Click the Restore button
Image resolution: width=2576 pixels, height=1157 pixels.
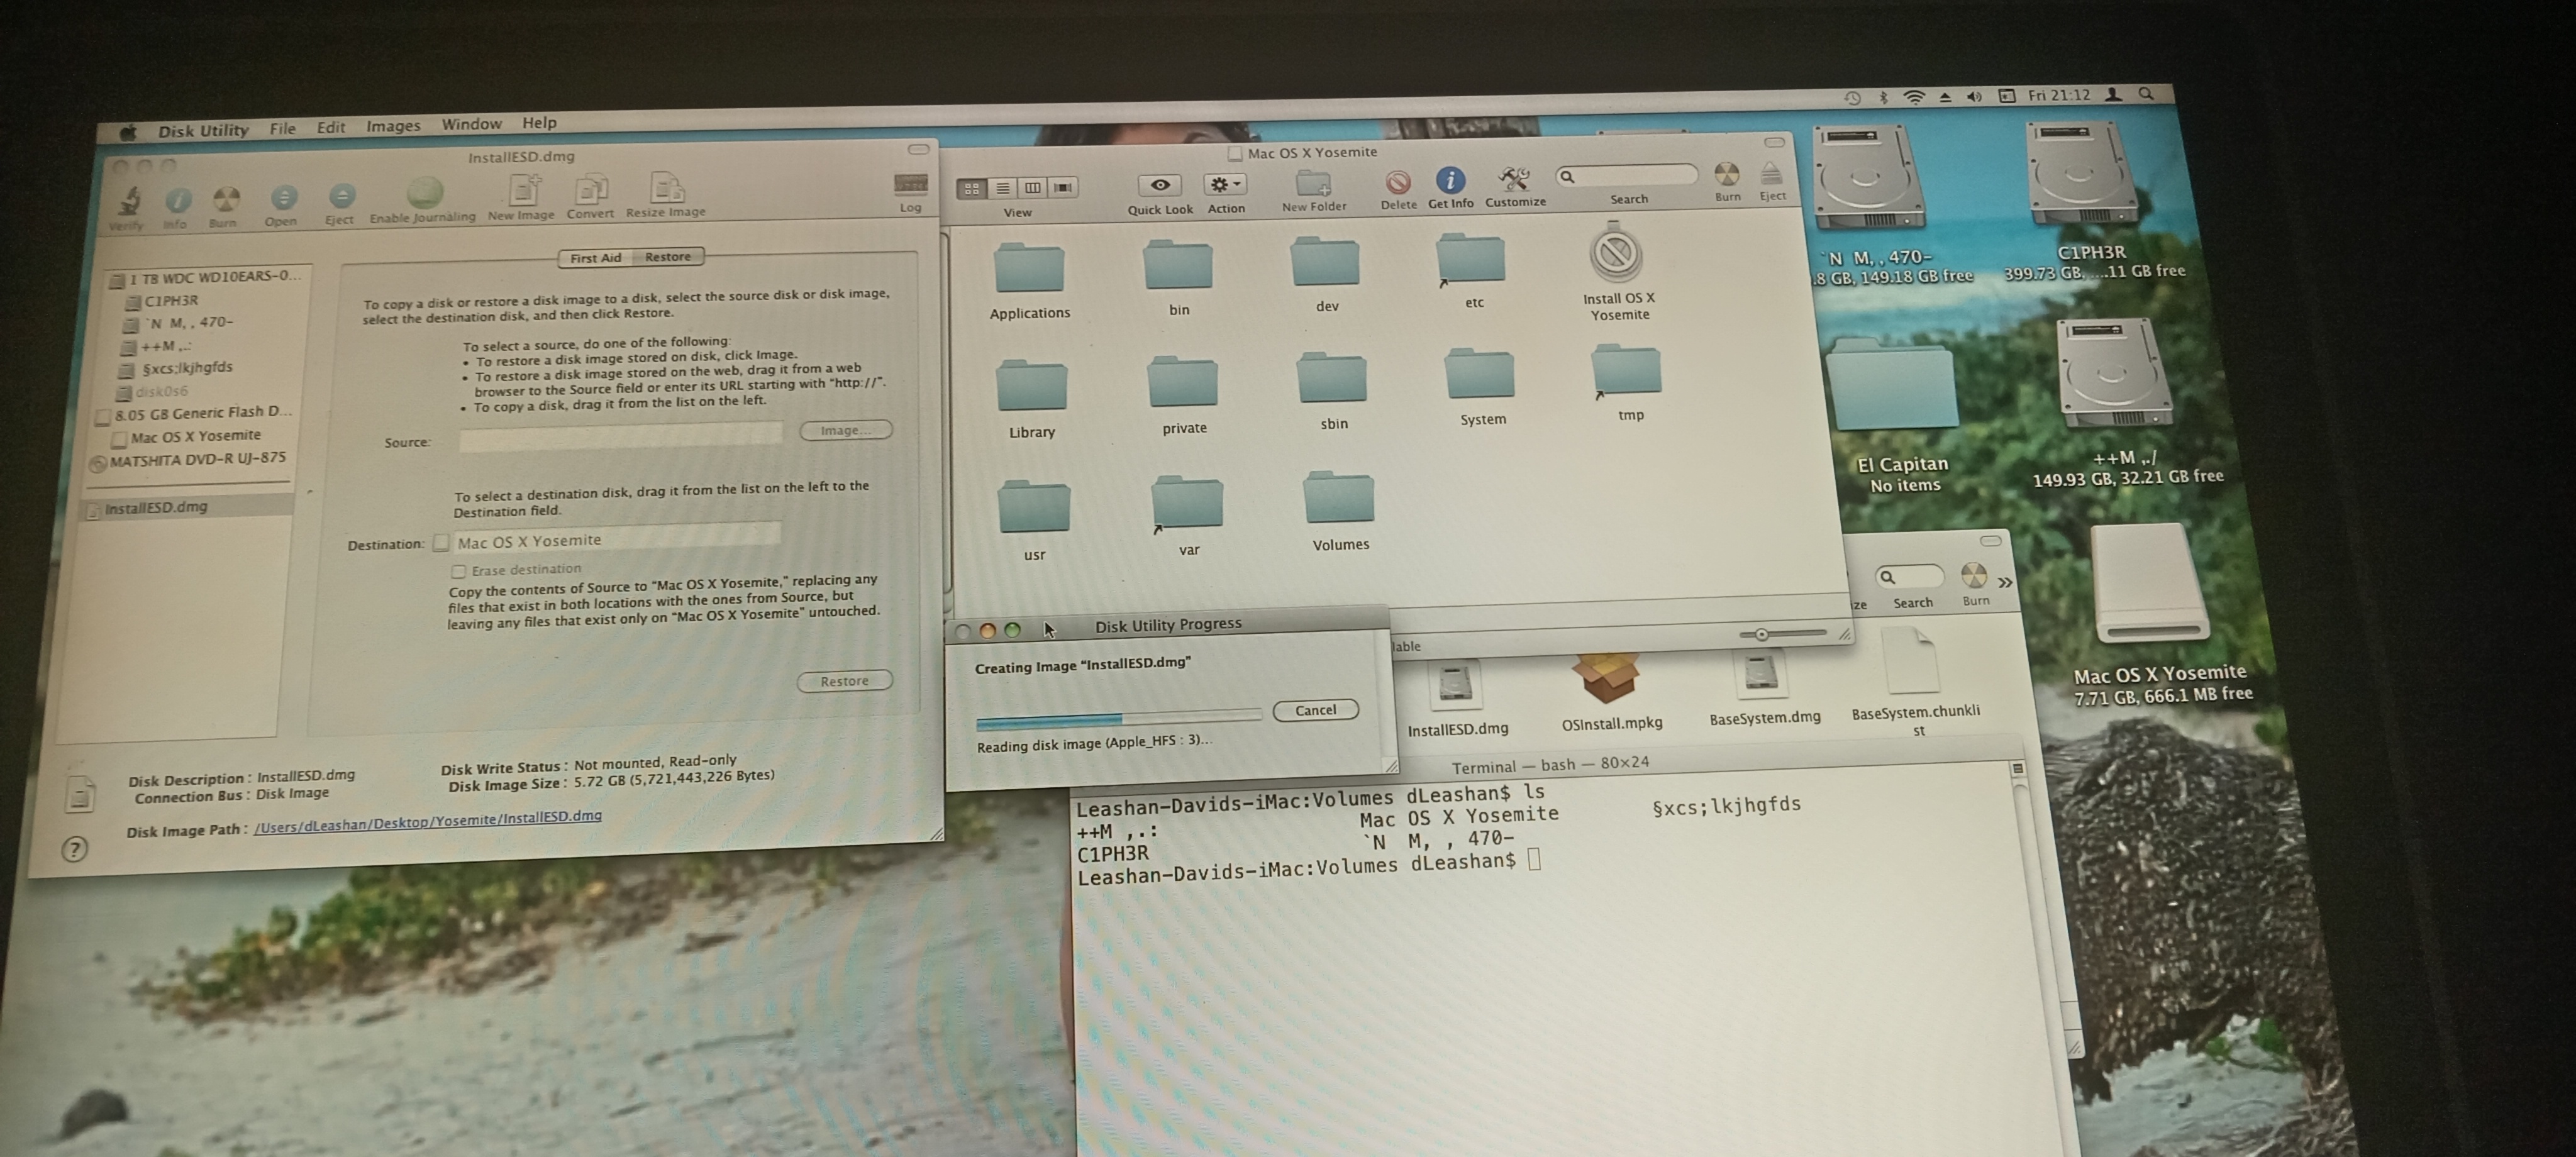(844, 681)
